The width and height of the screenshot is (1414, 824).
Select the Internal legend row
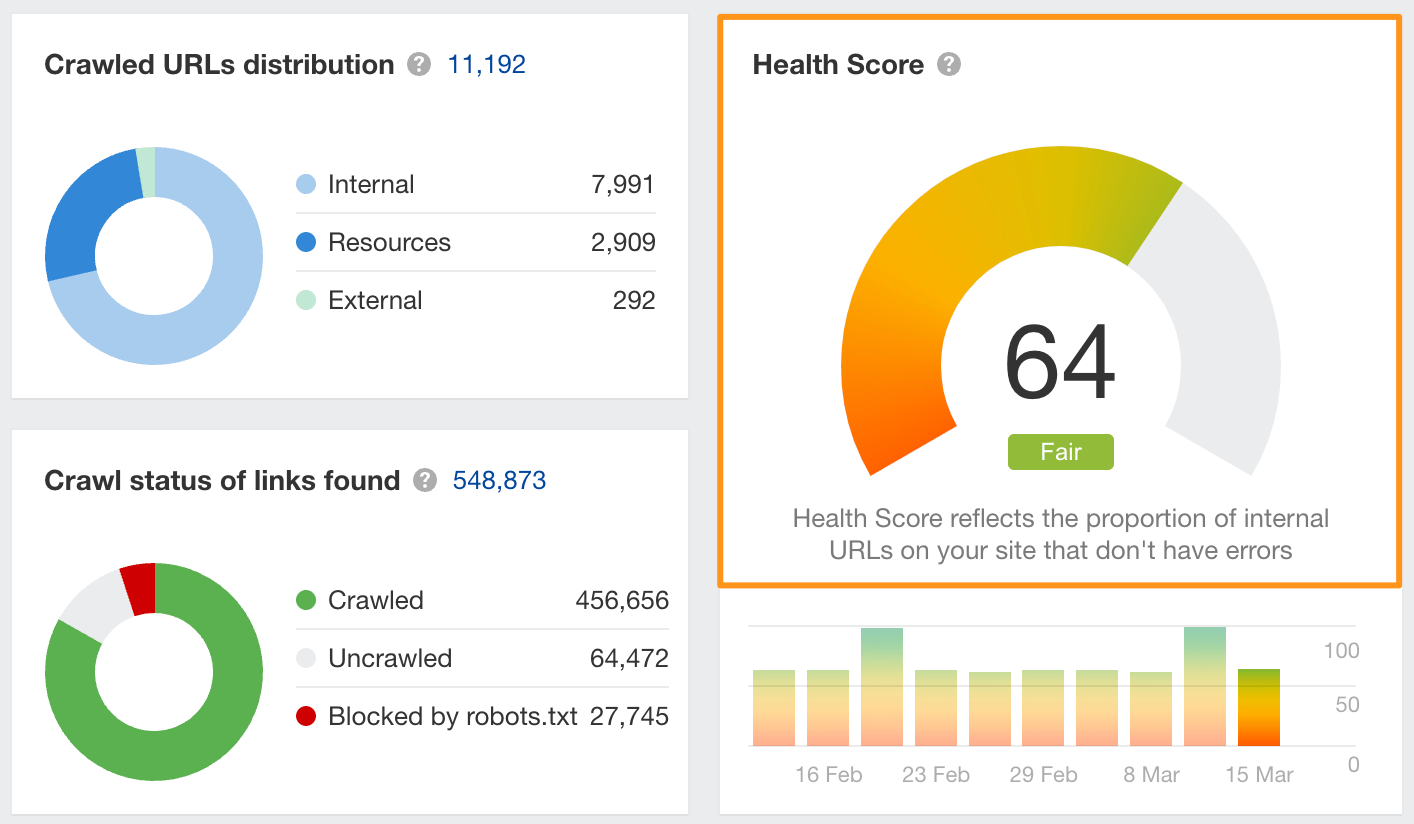coord(476,185)
